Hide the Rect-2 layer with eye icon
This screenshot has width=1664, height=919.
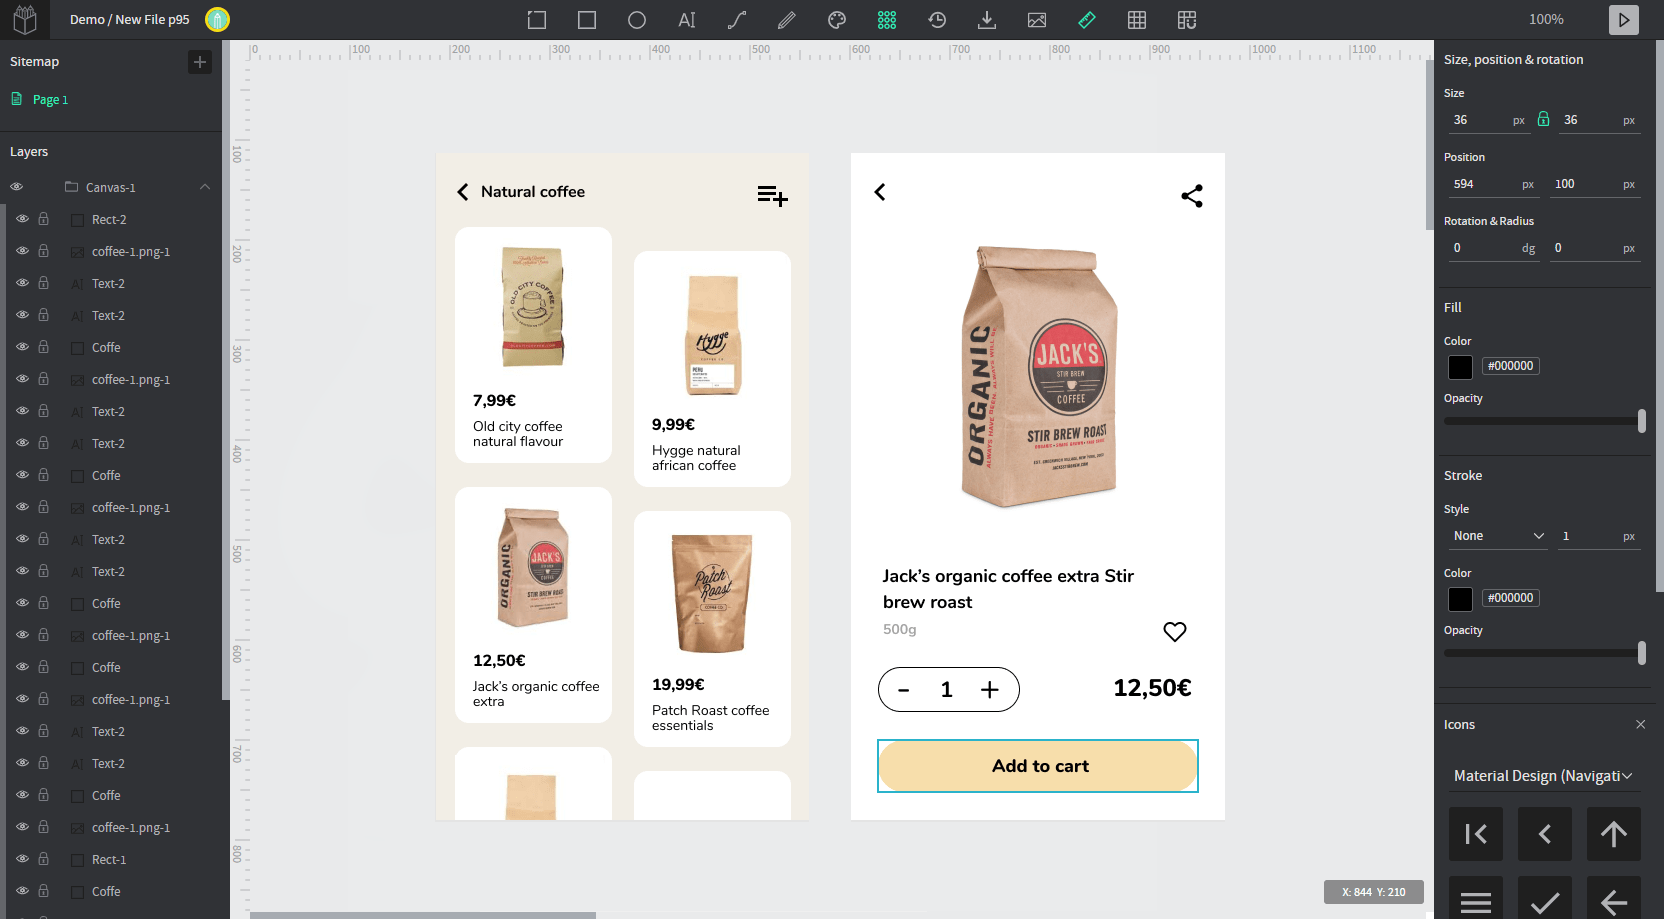(22, 219)
